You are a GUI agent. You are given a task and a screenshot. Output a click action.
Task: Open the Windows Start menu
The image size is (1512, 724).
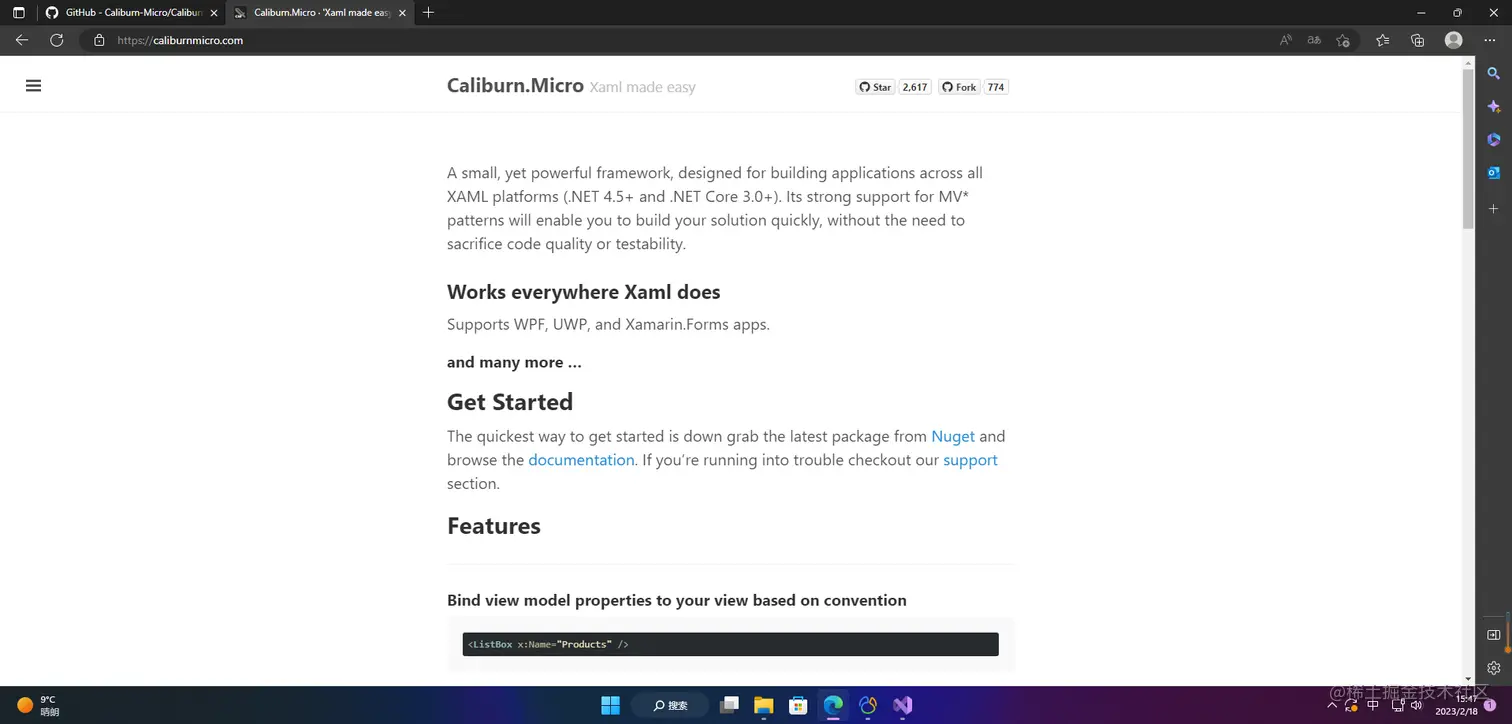coord(610,705)
